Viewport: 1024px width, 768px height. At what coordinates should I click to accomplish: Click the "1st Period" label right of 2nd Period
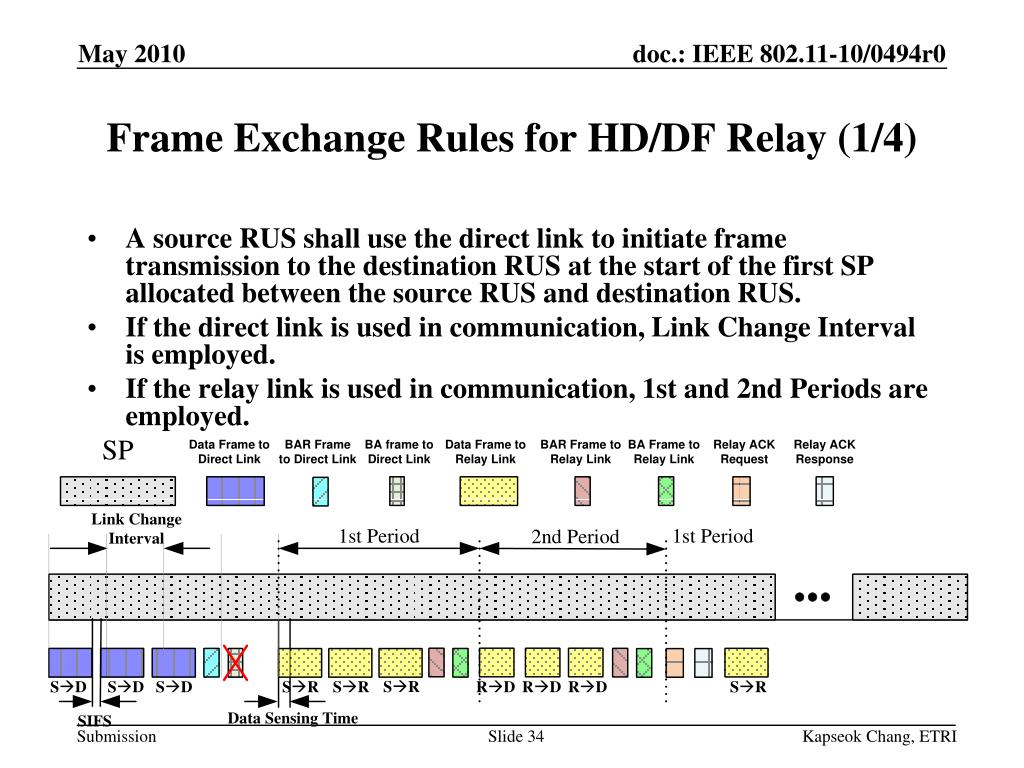pos(713,537)
